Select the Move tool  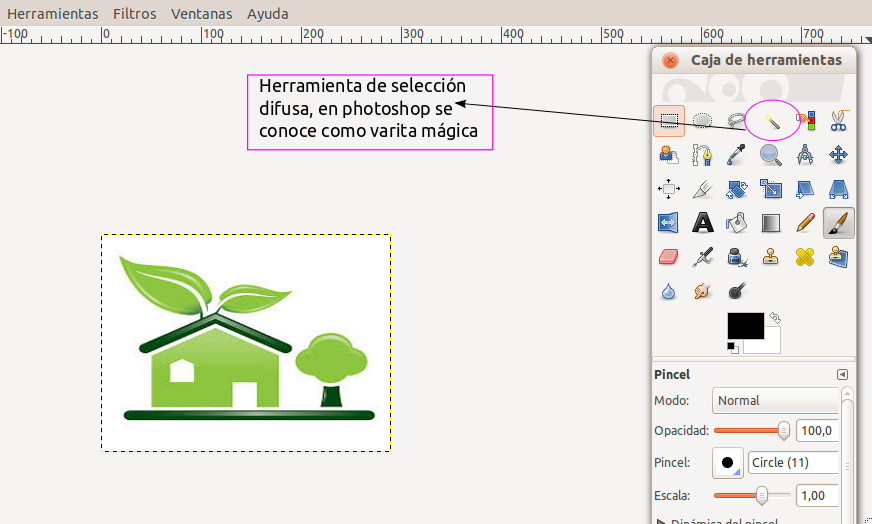(839, 155)
